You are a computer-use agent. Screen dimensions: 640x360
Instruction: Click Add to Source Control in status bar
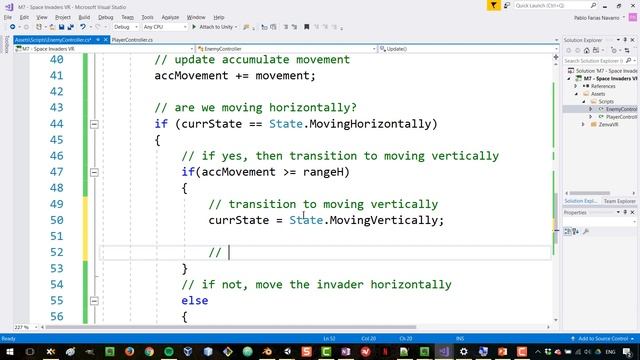point(602,339)
